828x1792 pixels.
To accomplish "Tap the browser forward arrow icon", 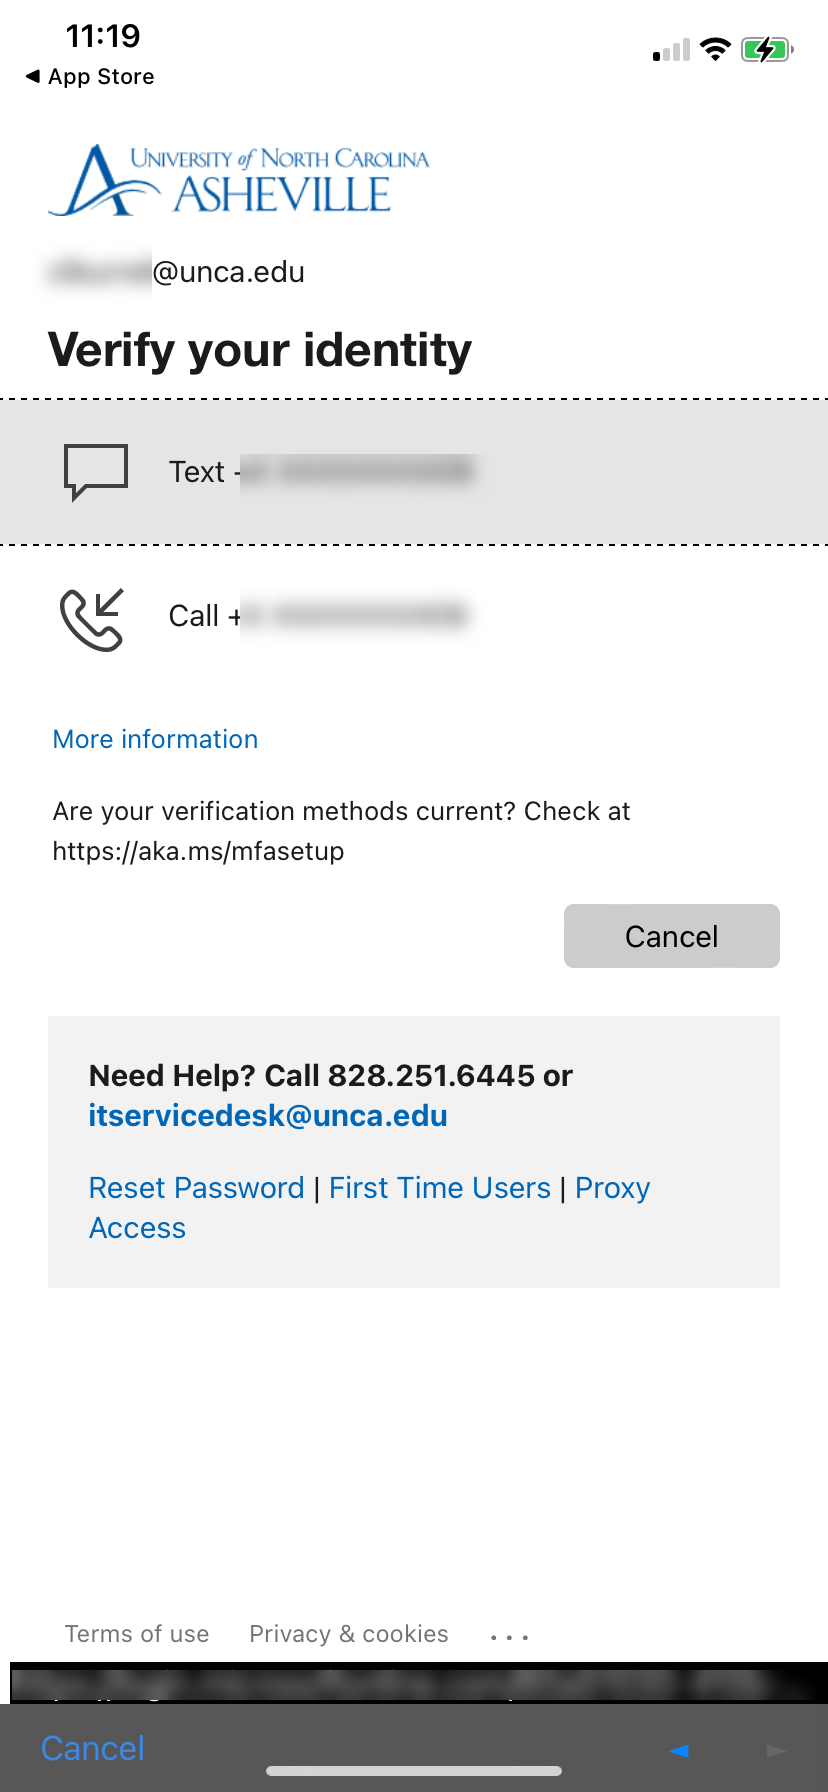I will pos(776,1750).
